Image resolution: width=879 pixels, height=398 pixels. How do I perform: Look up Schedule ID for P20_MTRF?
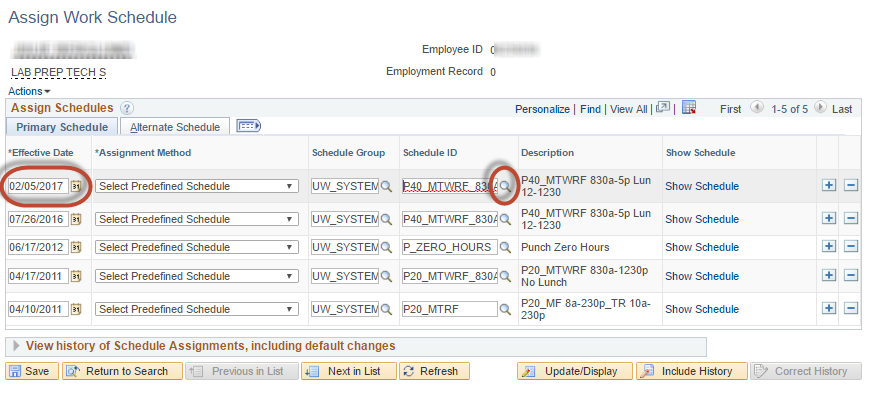(x=505, y=309)
